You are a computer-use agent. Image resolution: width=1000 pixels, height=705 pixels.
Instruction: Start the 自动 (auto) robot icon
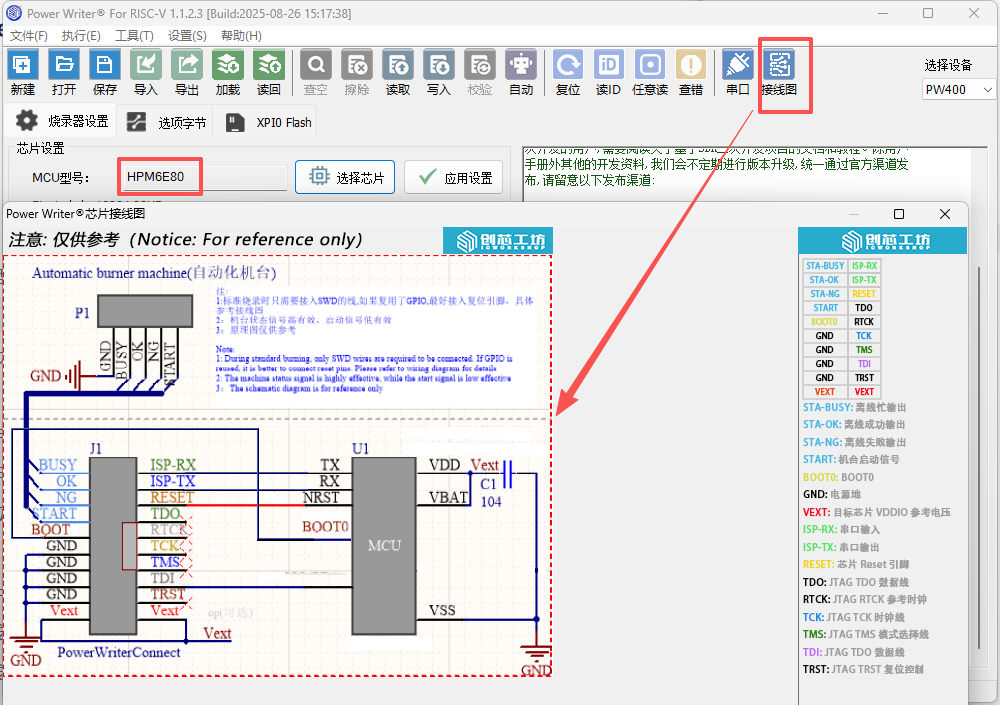coord(521,72)
